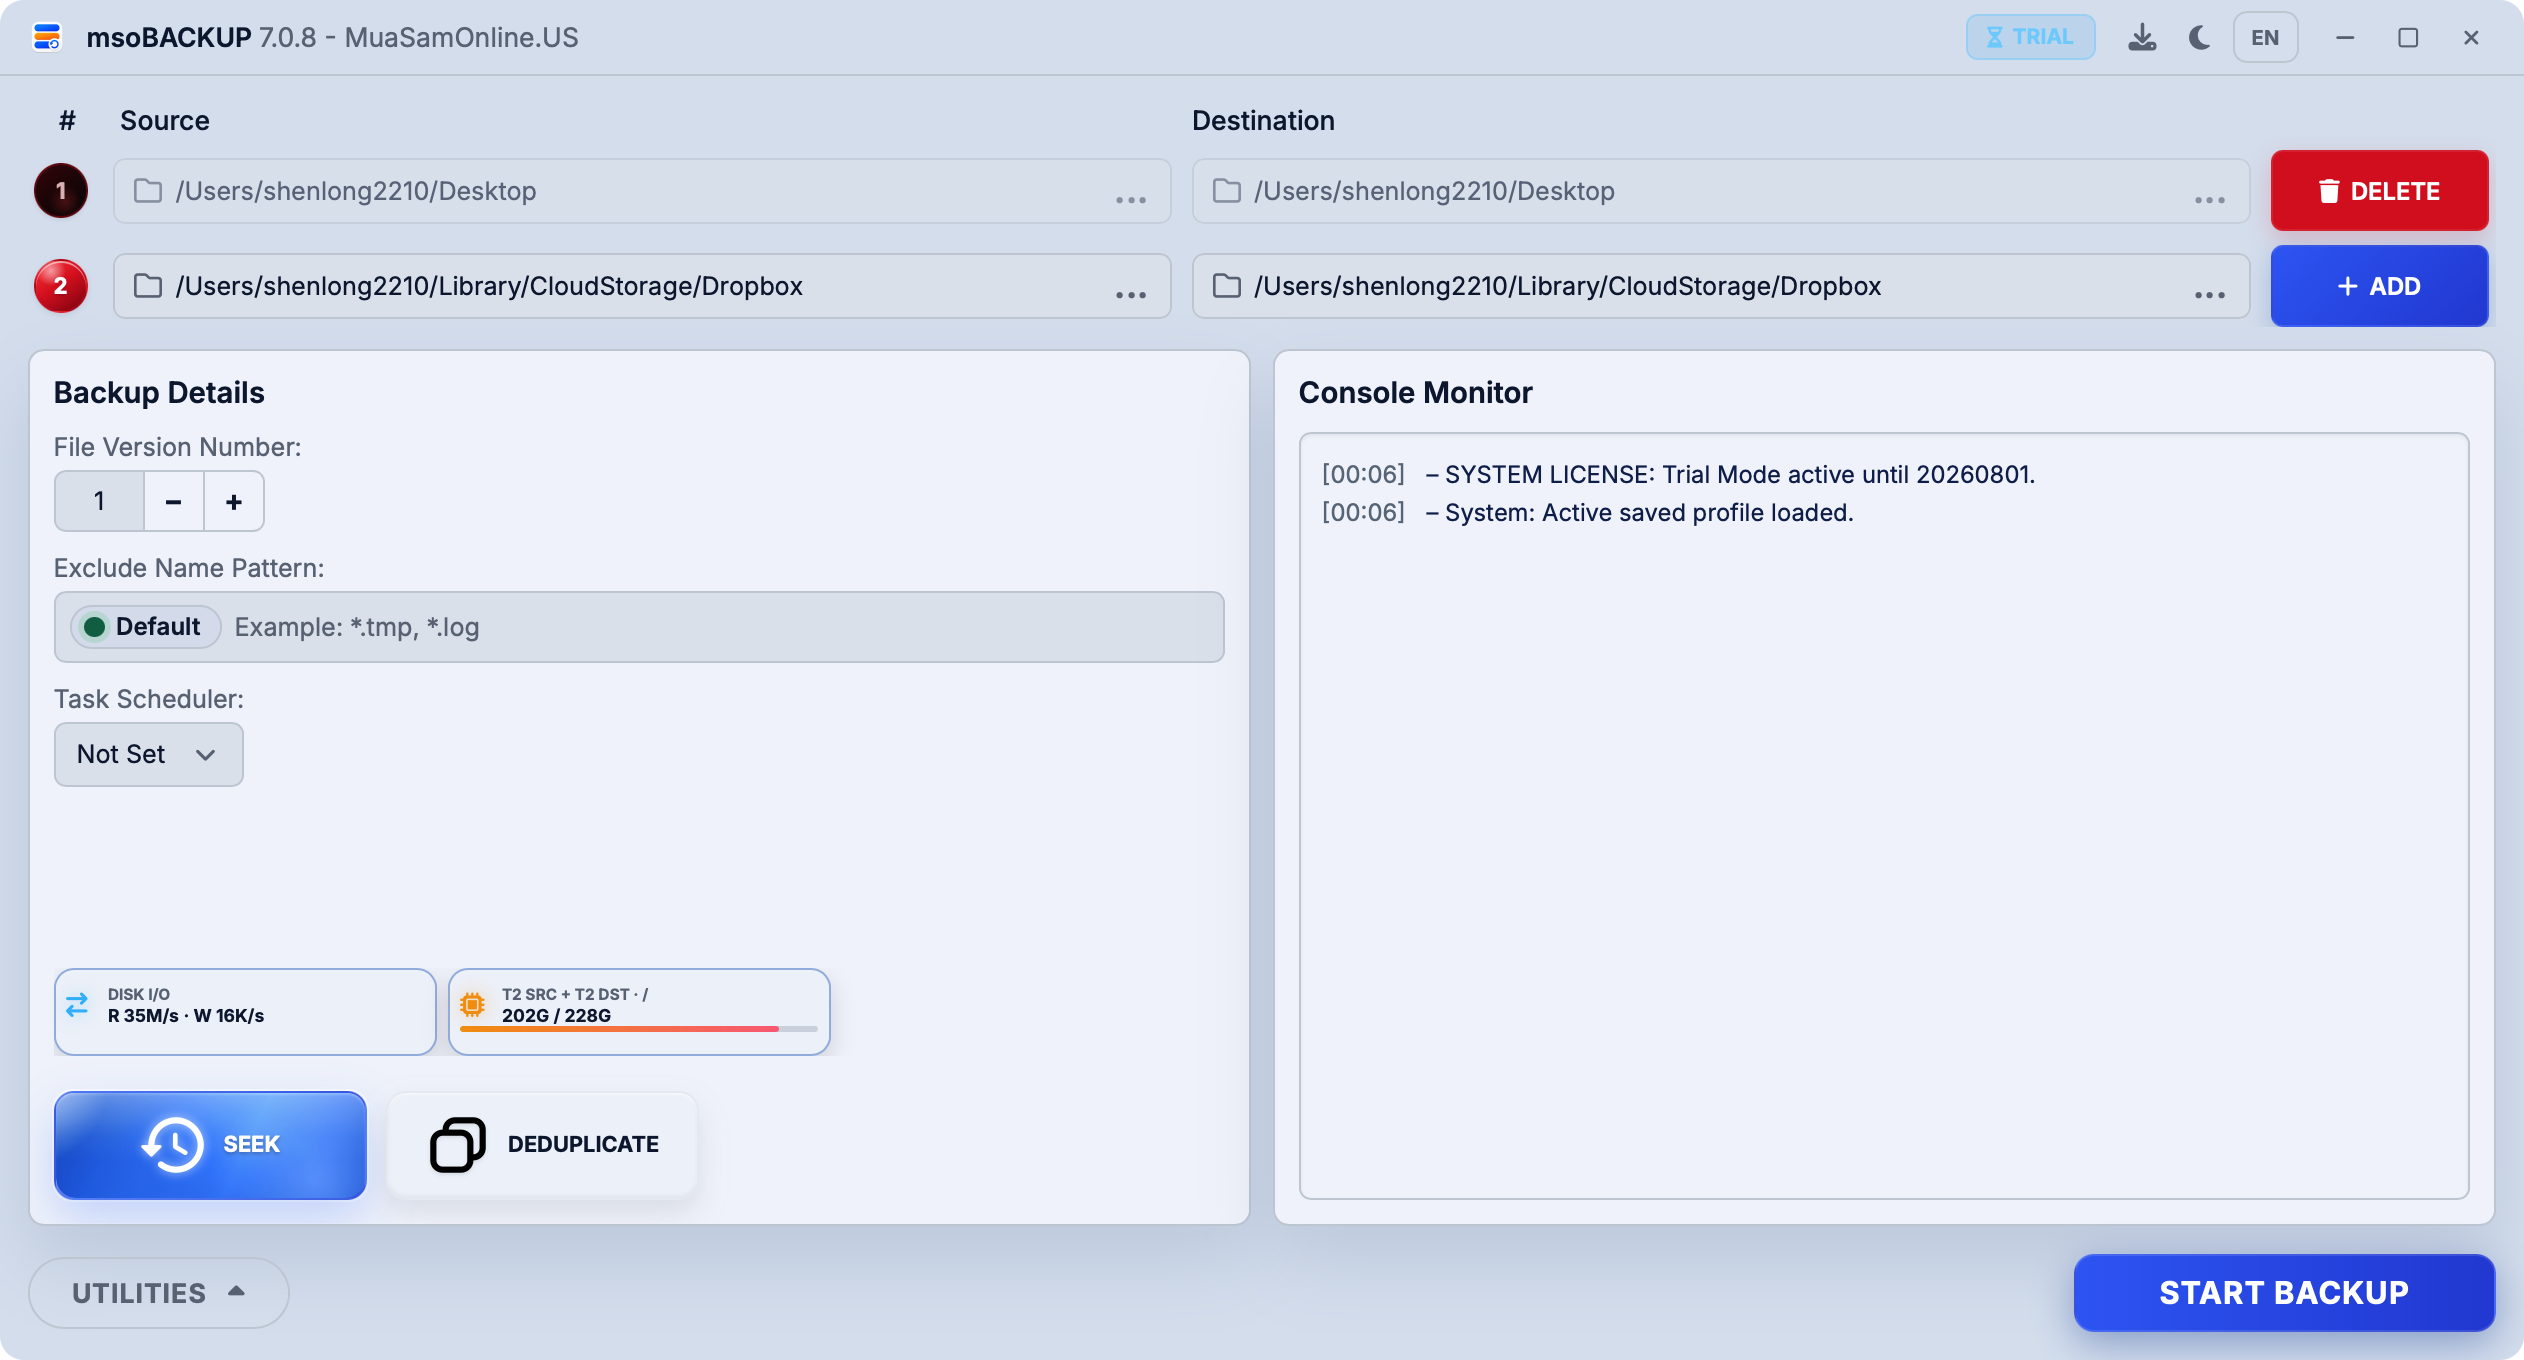Screen dimensions: 2524x1360
Task: Decrease the file version number
Action: [x=174, y=501]
